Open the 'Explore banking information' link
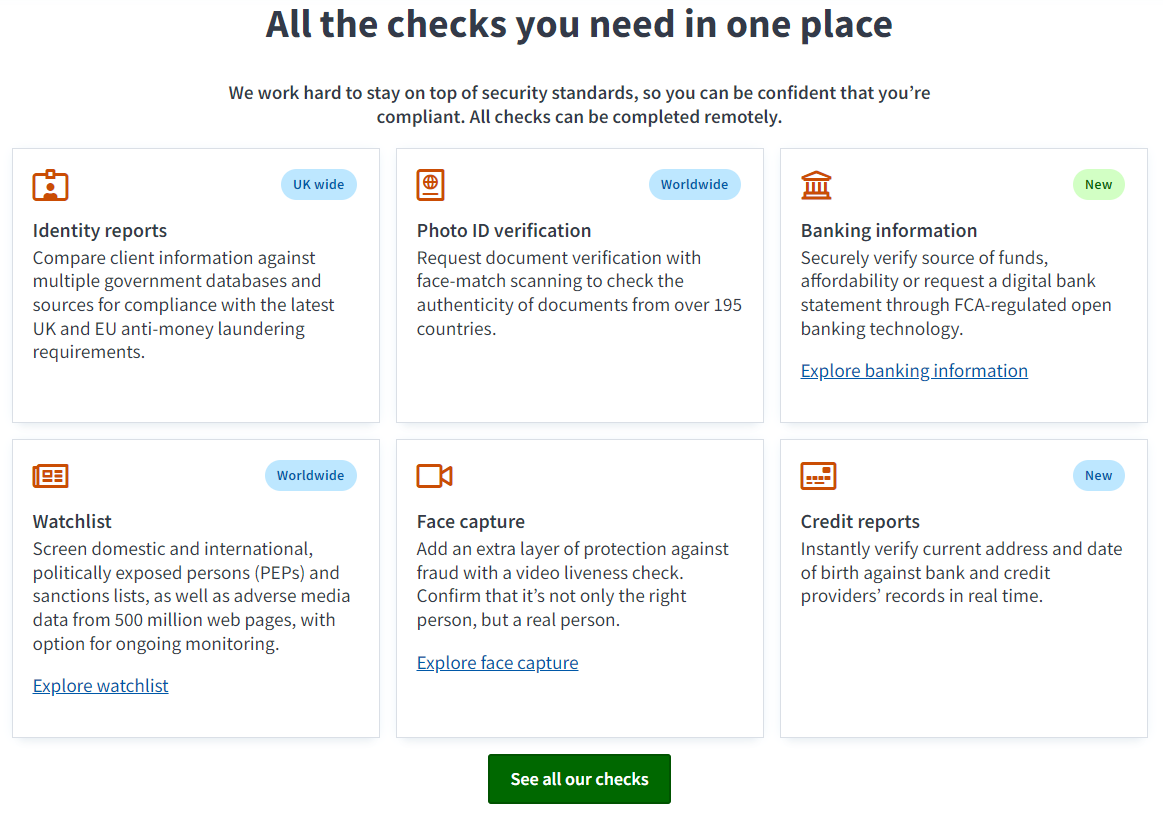This screenshot has height=816, width=1163. pyautogui.click(x=913, y=370)
